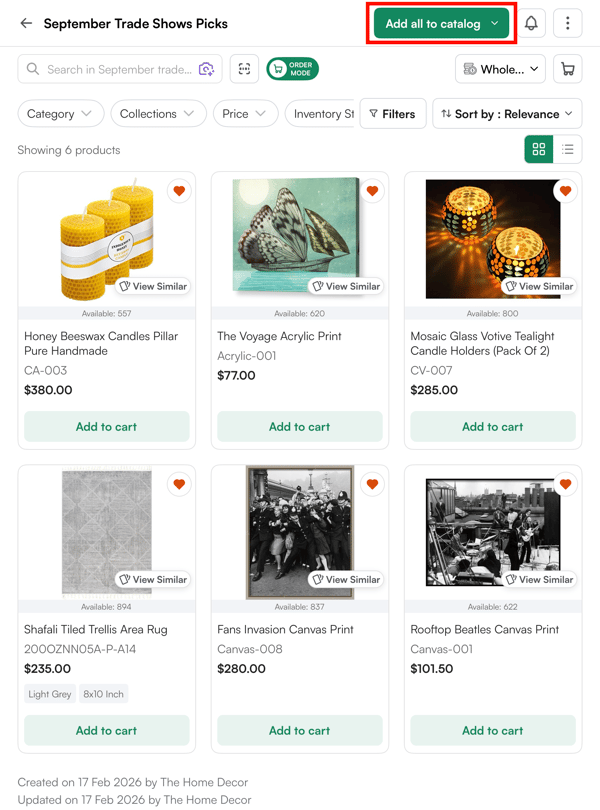Viewport: 600px width, 810px height.
Task: Click the Order Mode badge
Action: pyautogui.click(x=293, y=69)
